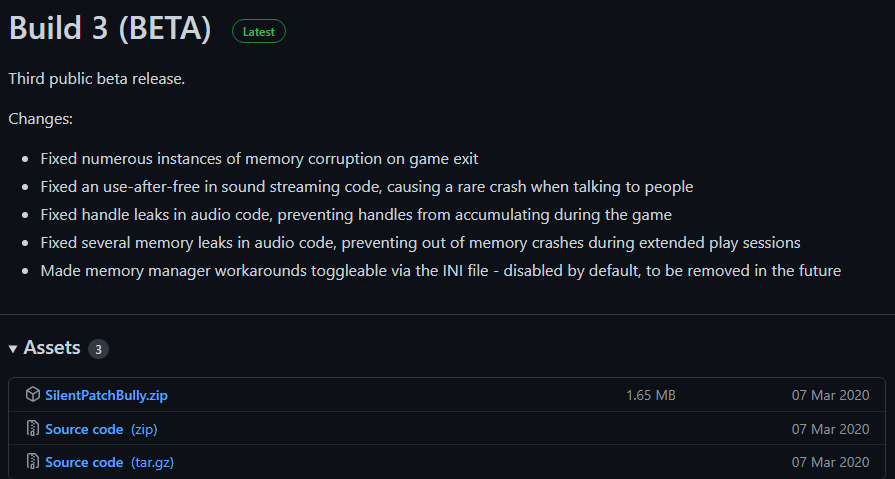Click the Assets count badge showing 3
The image size is (895, 479).
[98, 349]
